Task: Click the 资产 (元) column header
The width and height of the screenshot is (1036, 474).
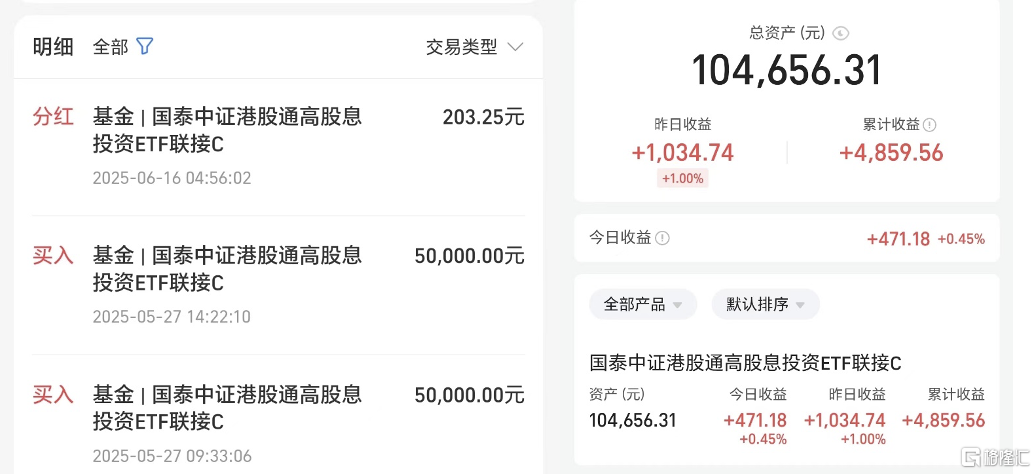Action: [x=616, y=395]
